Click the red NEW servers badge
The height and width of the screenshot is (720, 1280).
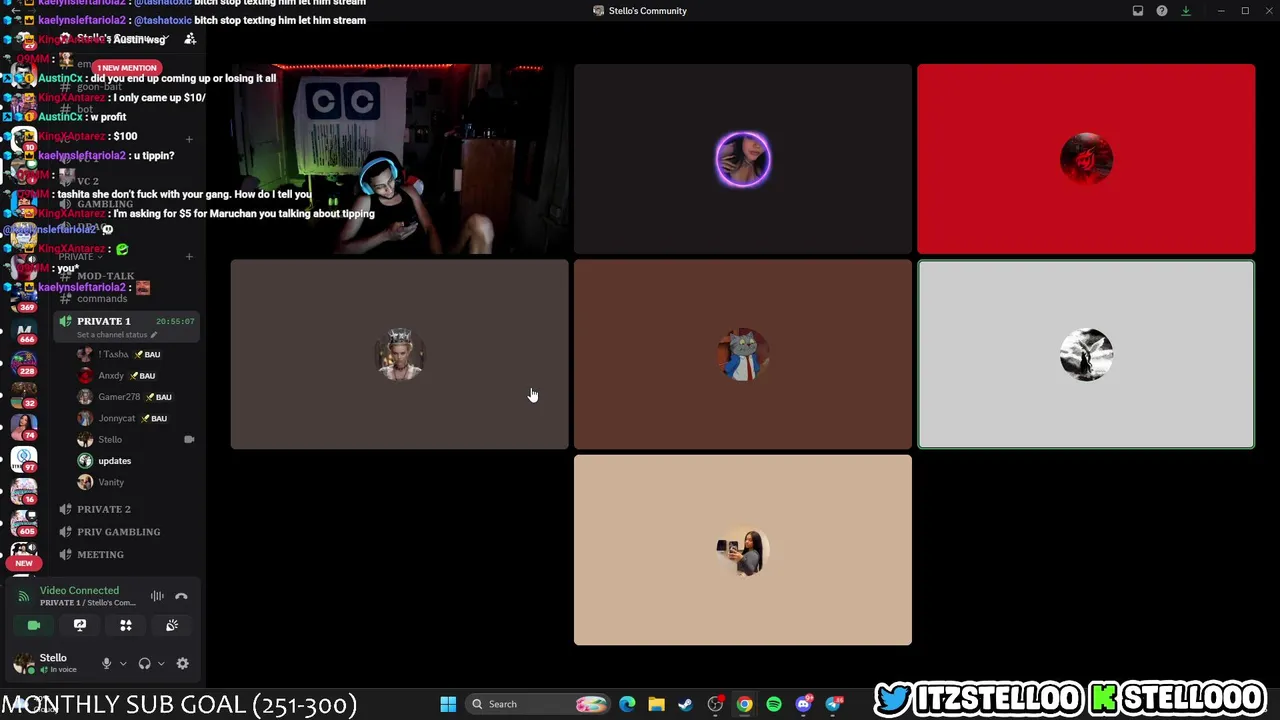(x=24, y=563)
